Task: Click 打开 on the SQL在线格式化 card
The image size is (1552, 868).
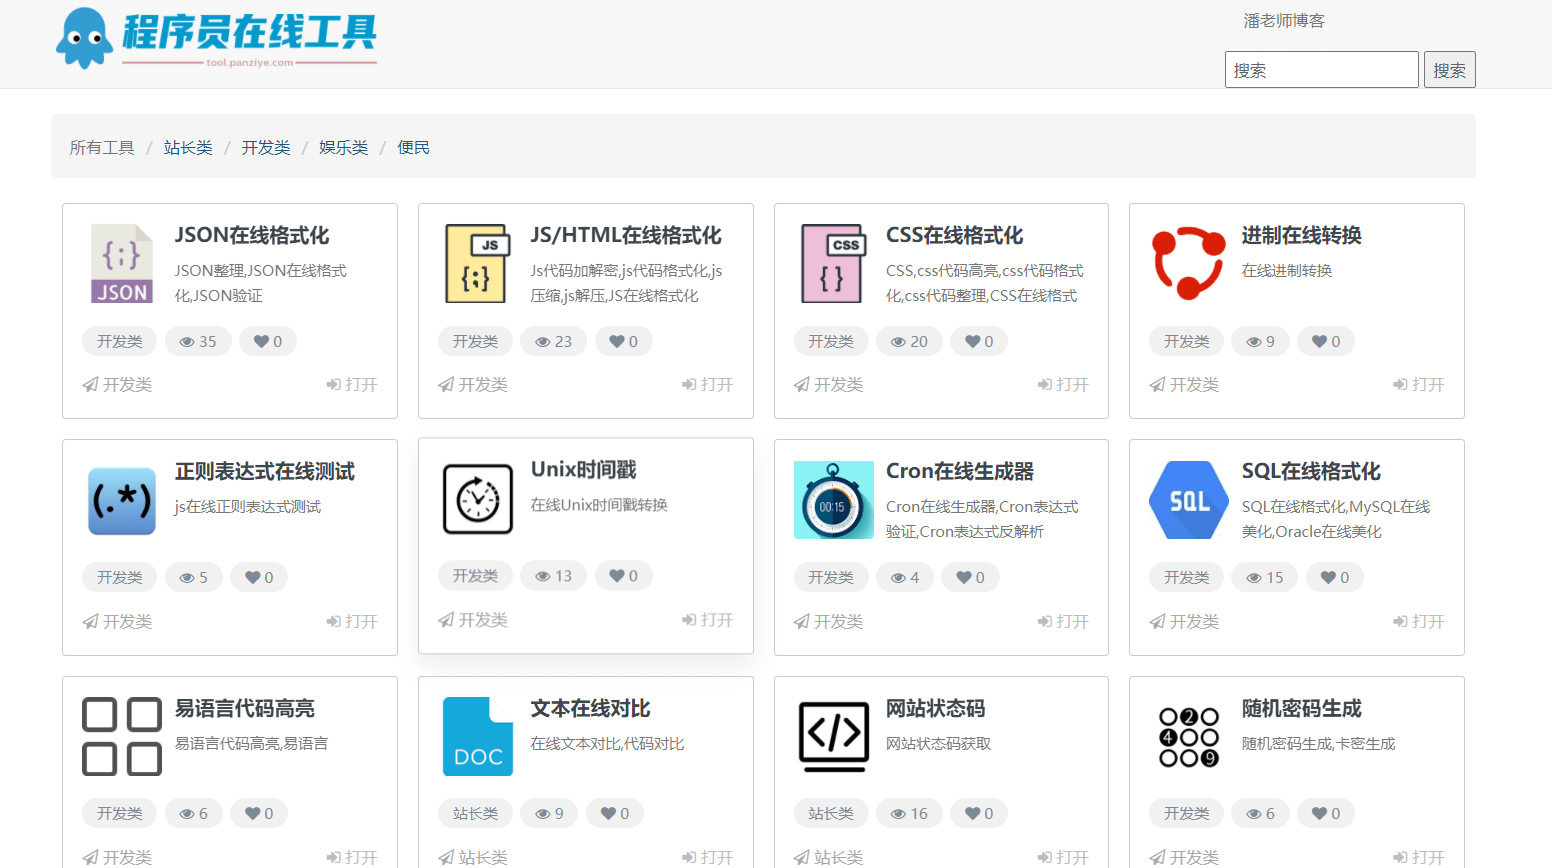Action: point(1419,621)
